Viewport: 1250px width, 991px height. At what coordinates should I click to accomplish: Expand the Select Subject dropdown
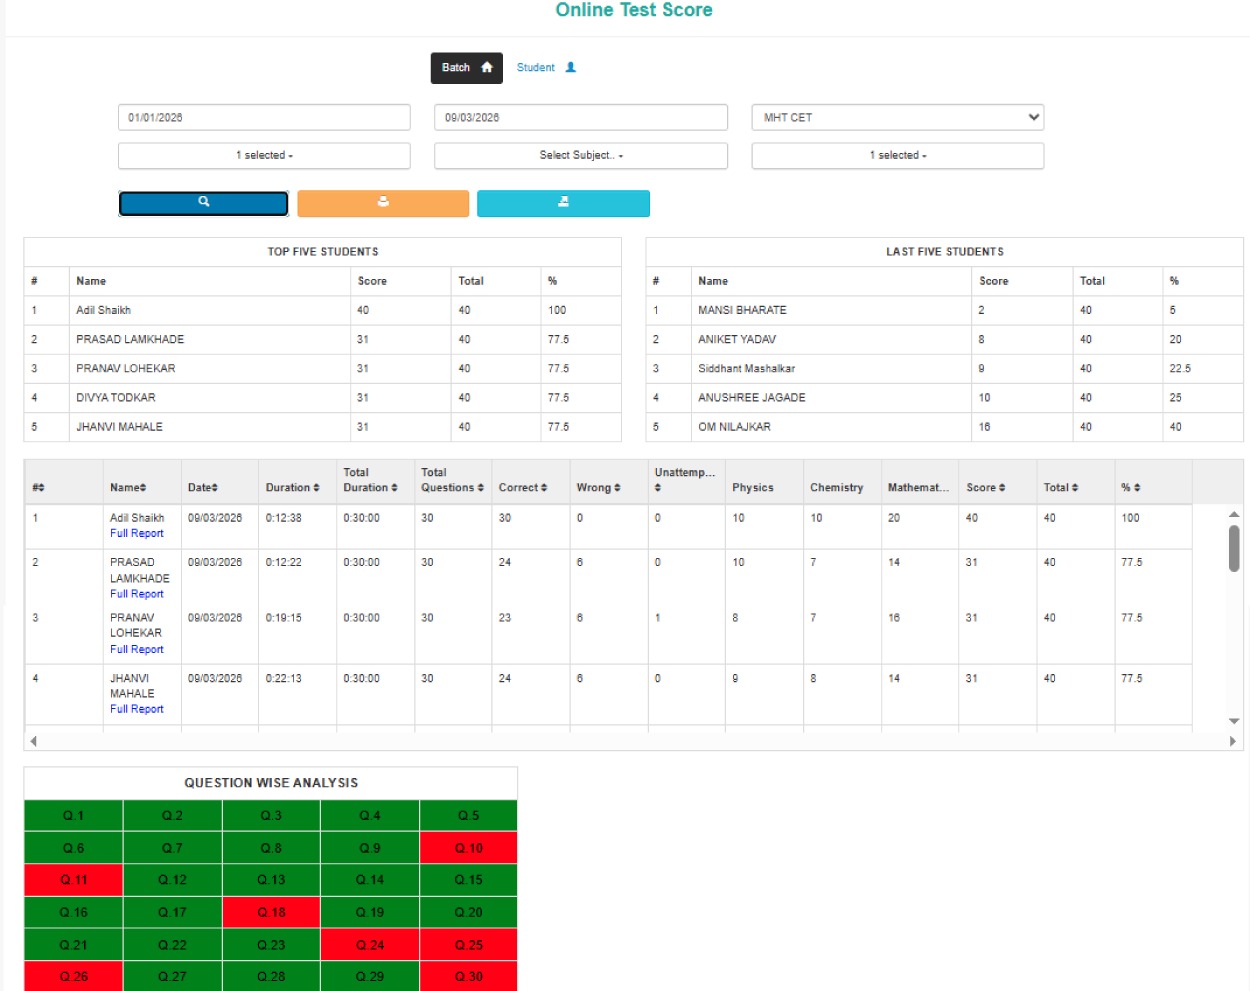(x=581, y=156)
